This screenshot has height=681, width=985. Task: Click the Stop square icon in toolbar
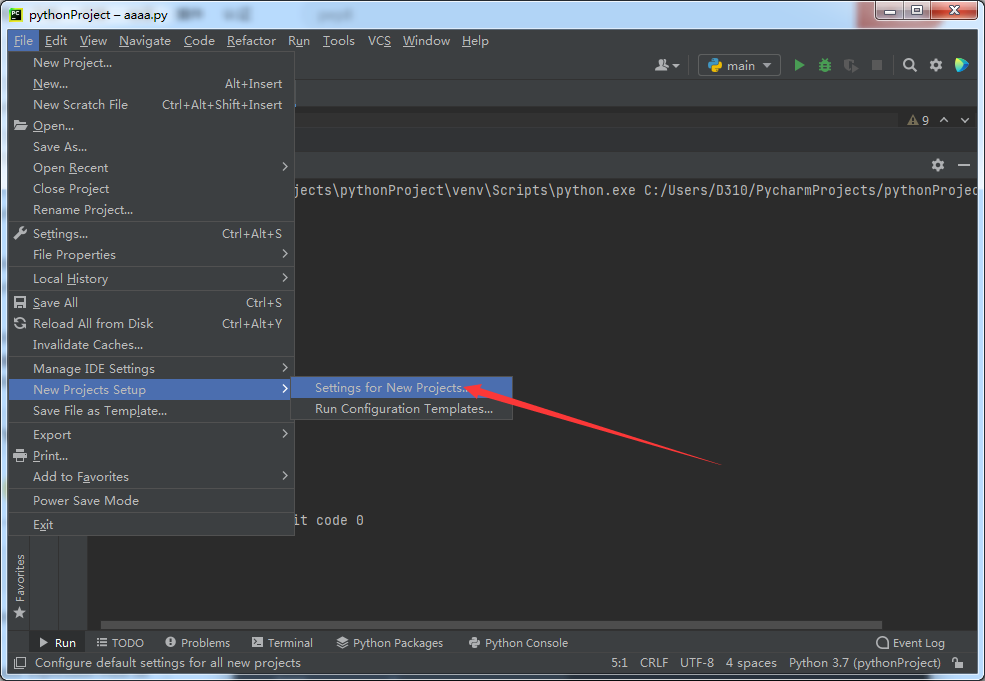click(877, 65)
